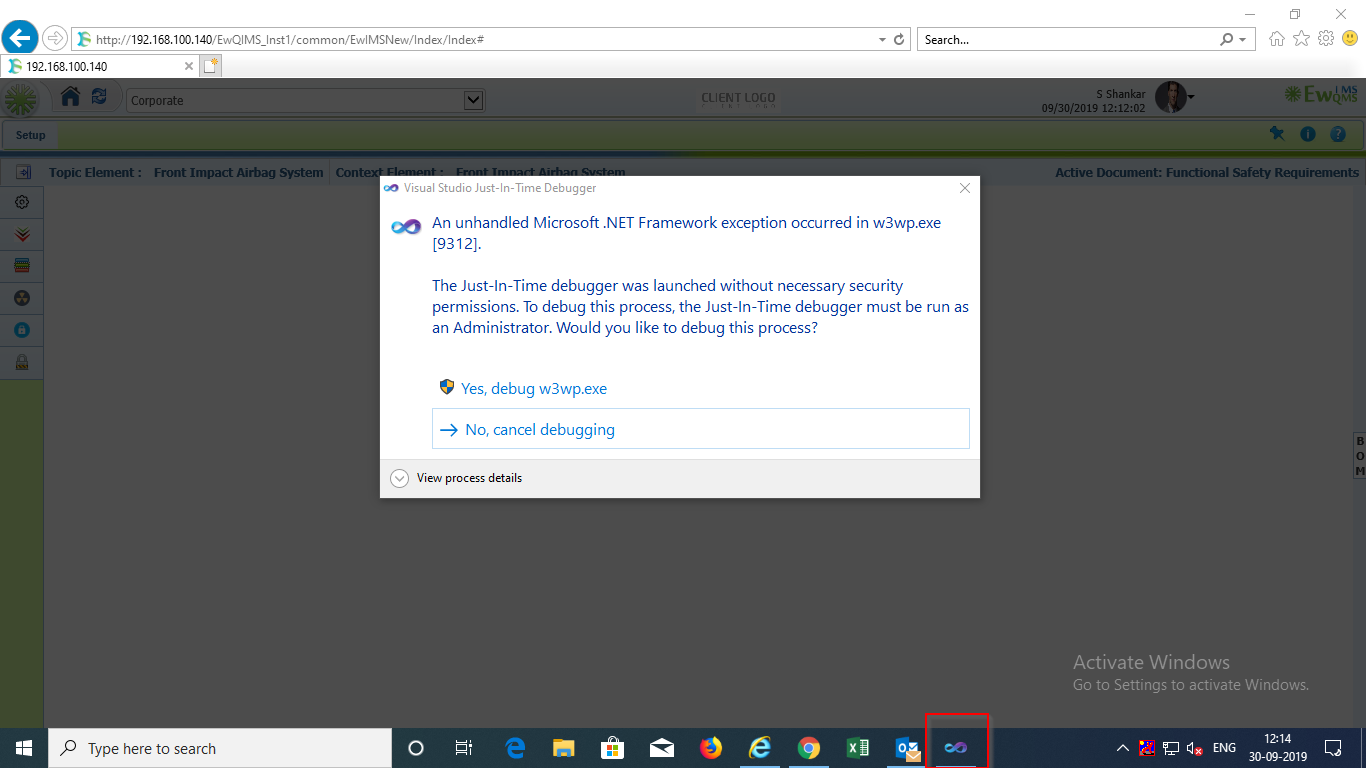1366x768 pixels.
Task: Click the address bar reload icon
Action: [899, 39]
